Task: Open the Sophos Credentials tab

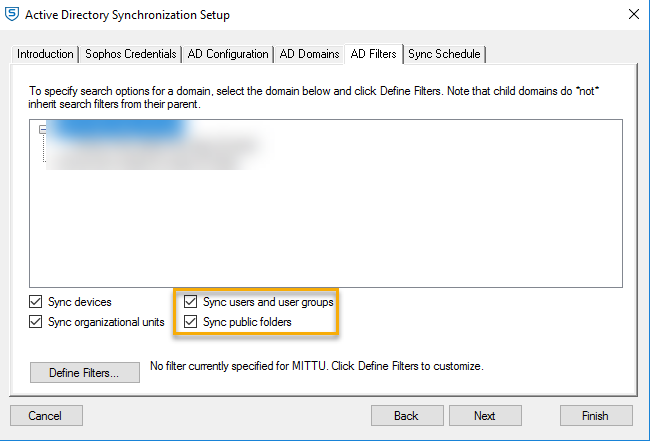Action: pos(131,54)
